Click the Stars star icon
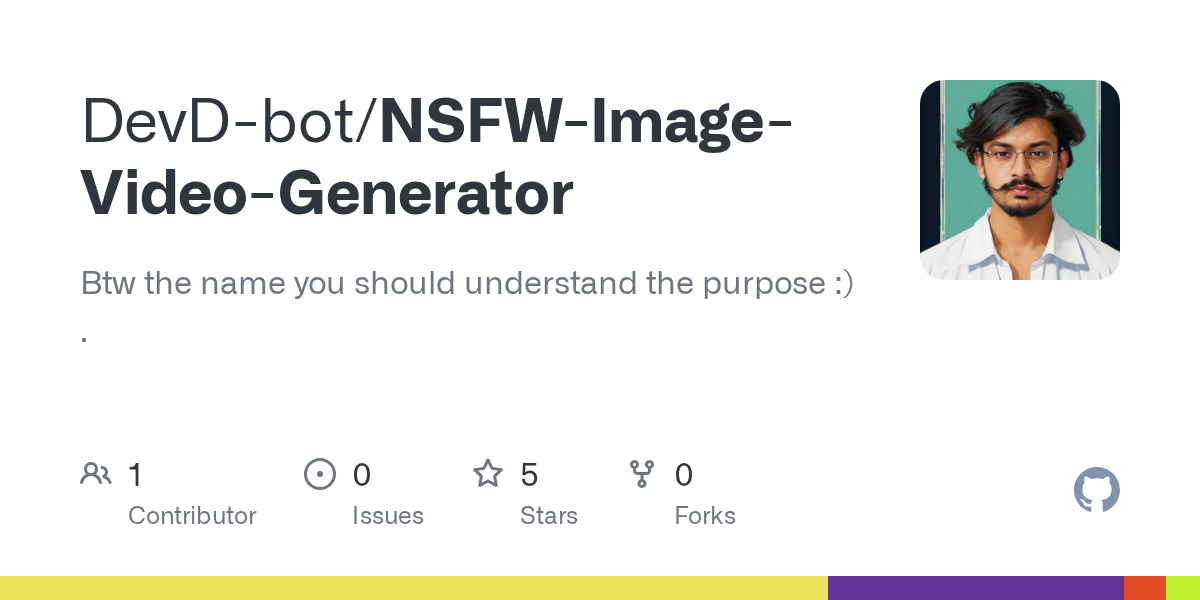 coord(488,474)
